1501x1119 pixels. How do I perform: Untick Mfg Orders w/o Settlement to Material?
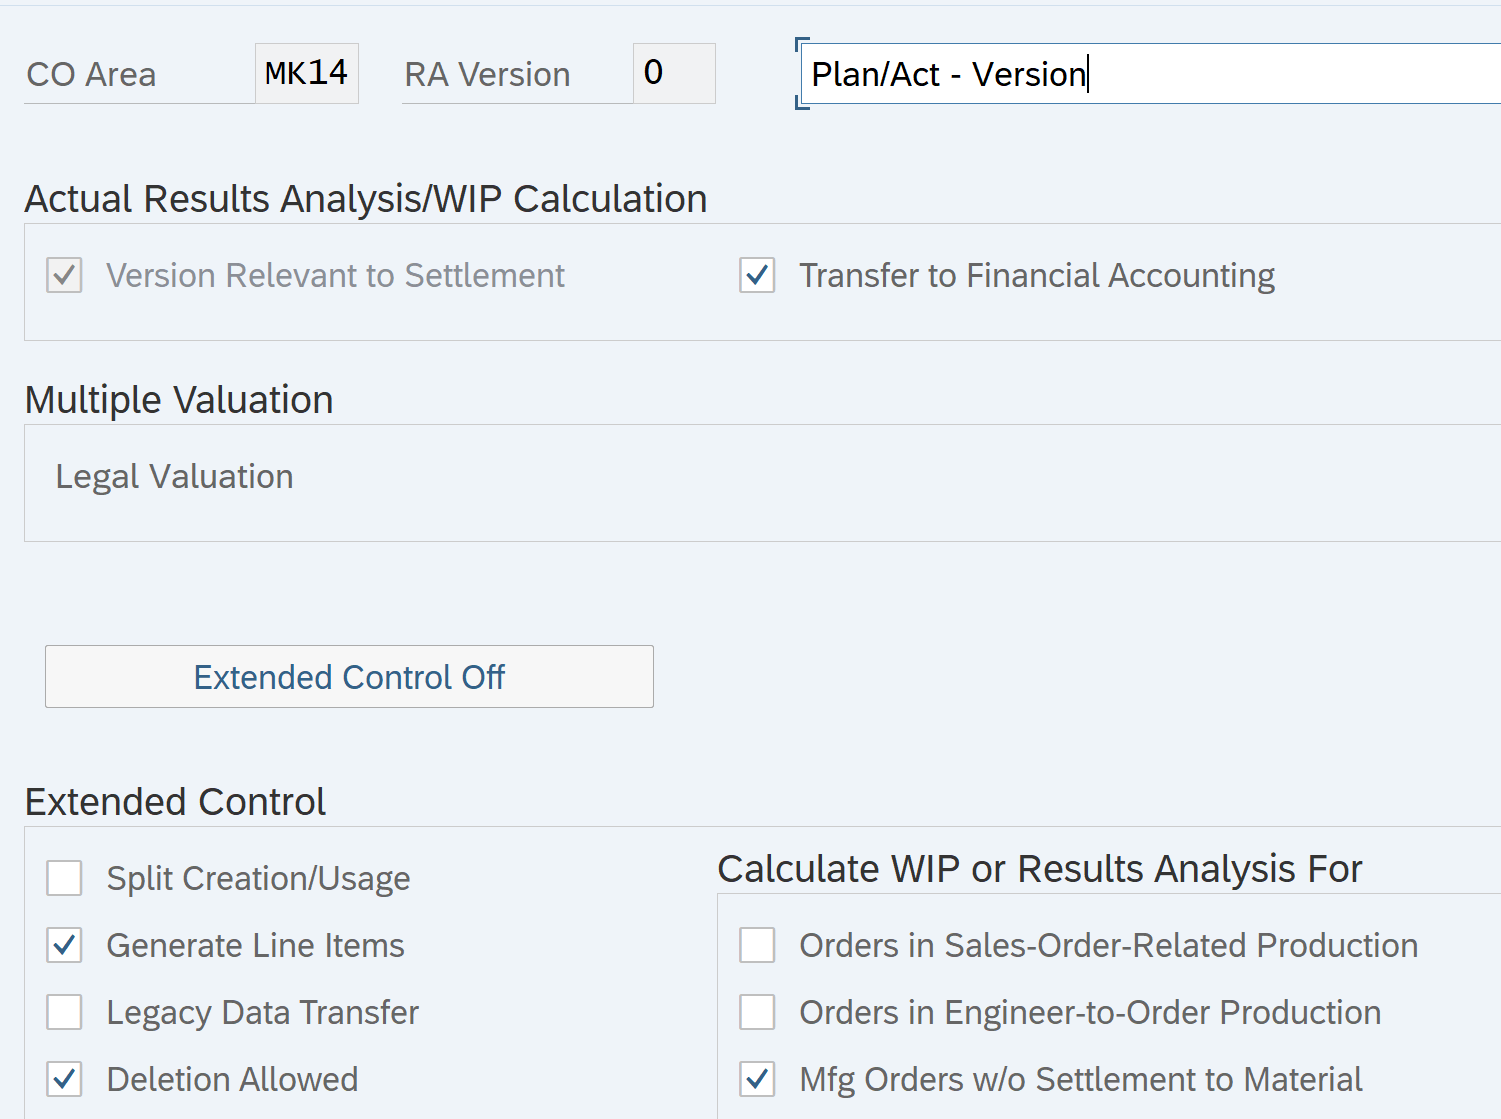pyautogui.click(x=757, y=1080)
